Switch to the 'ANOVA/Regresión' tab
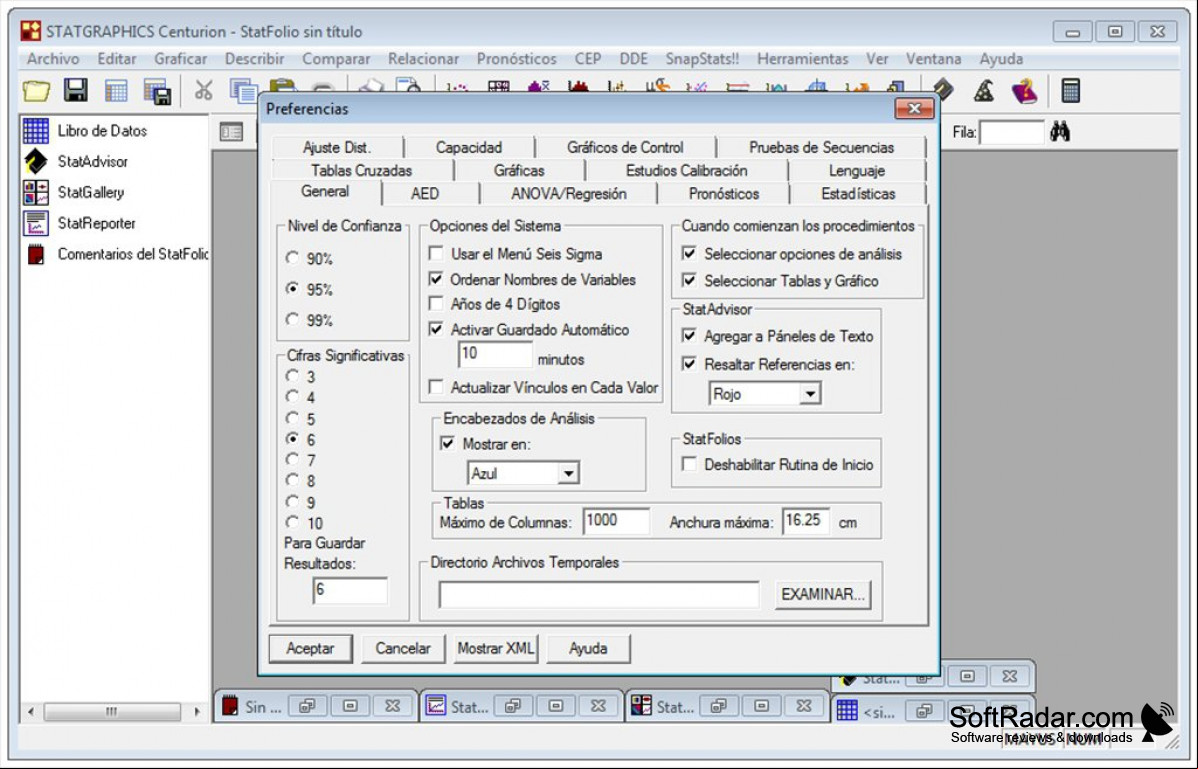The image size is (1198, 769). [569, 194]
